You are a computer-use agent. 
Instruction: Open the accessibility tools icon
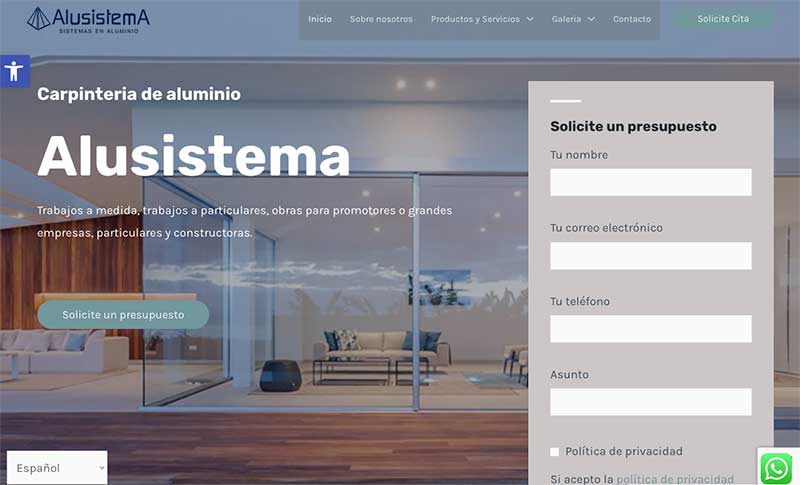pyautogui.click(x=15, y=71)
